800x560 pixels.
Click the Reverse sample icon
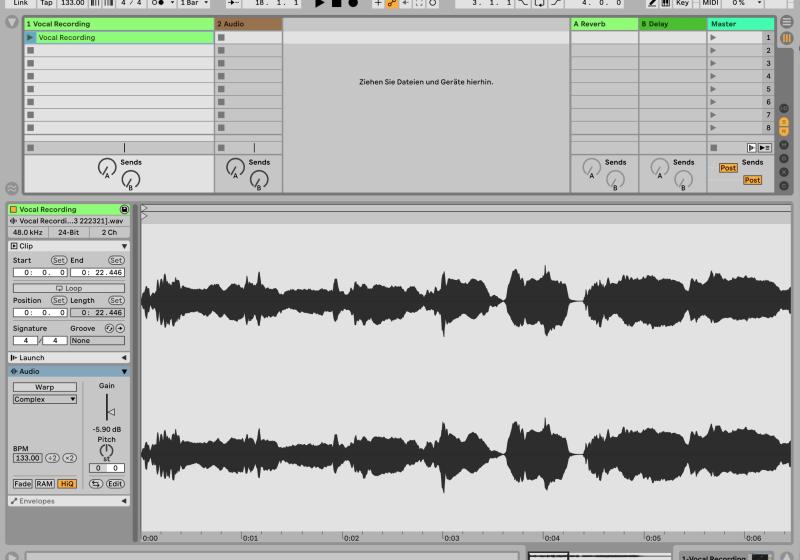click(95, 484)
